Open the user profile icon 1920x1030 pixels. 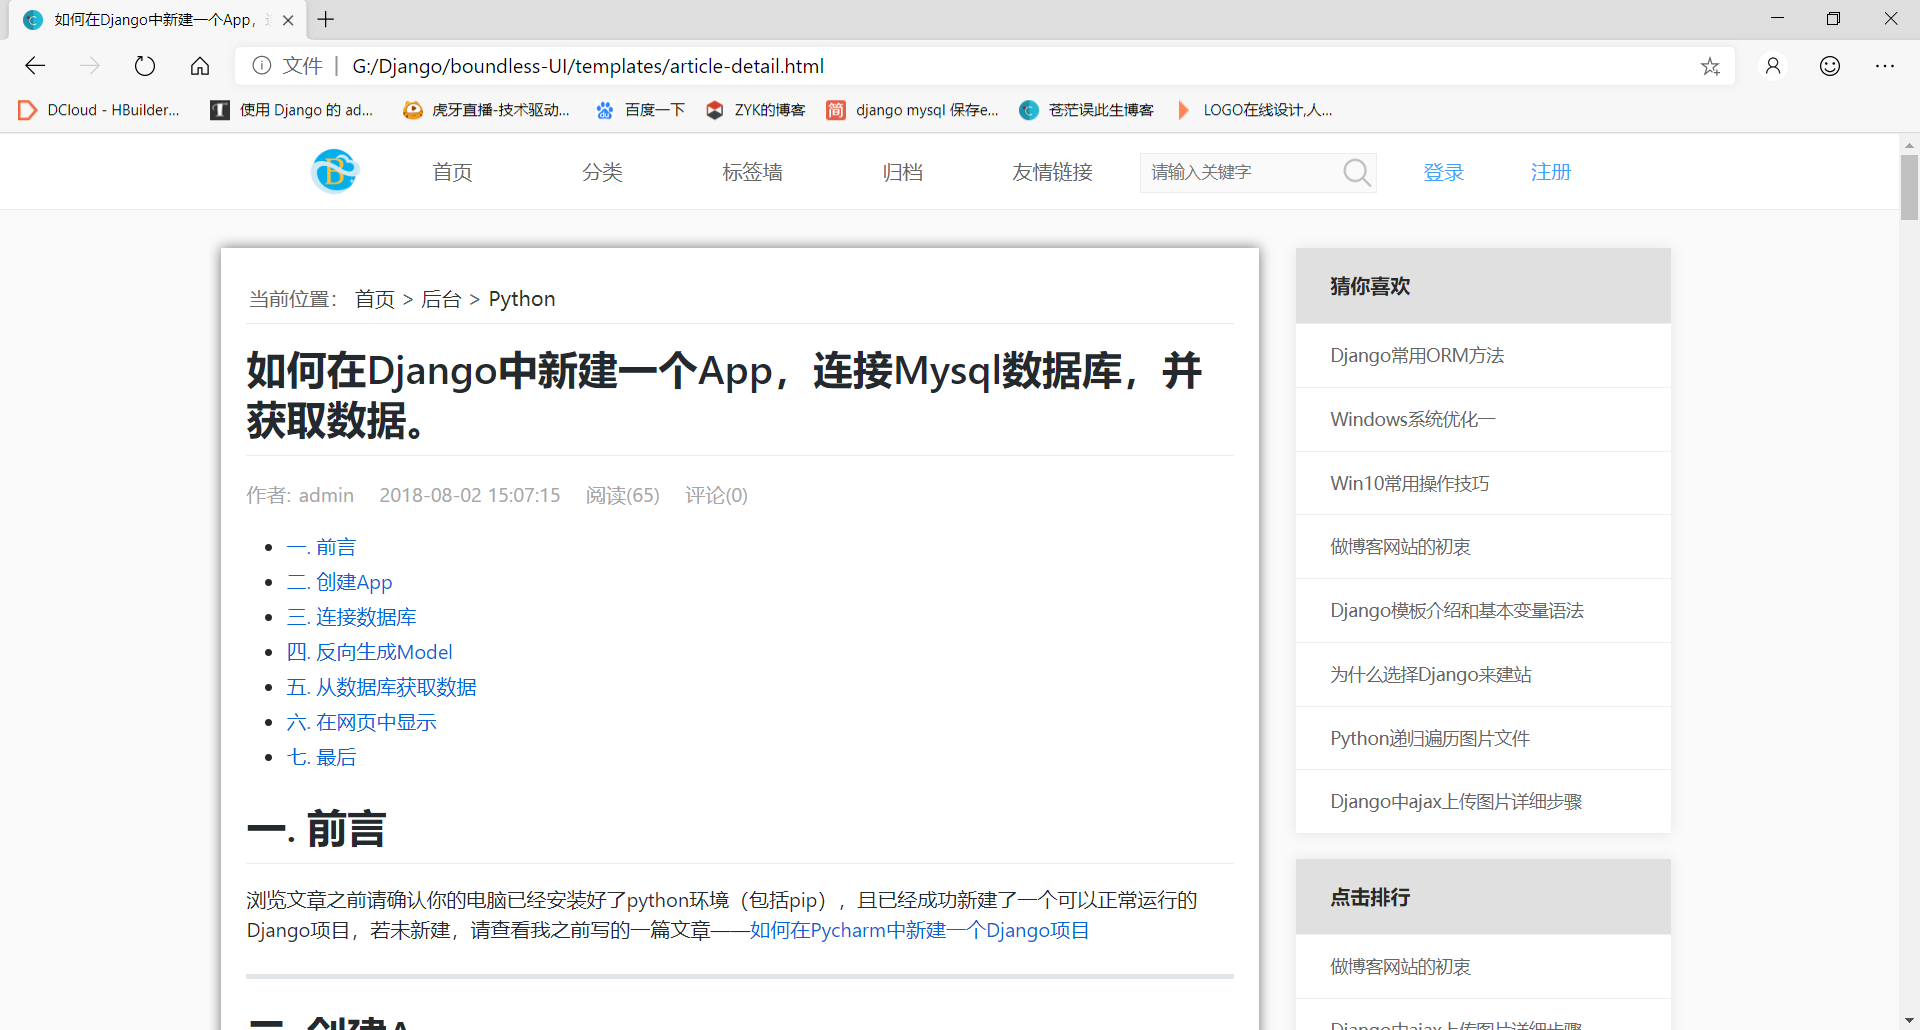coord(1773,66)
